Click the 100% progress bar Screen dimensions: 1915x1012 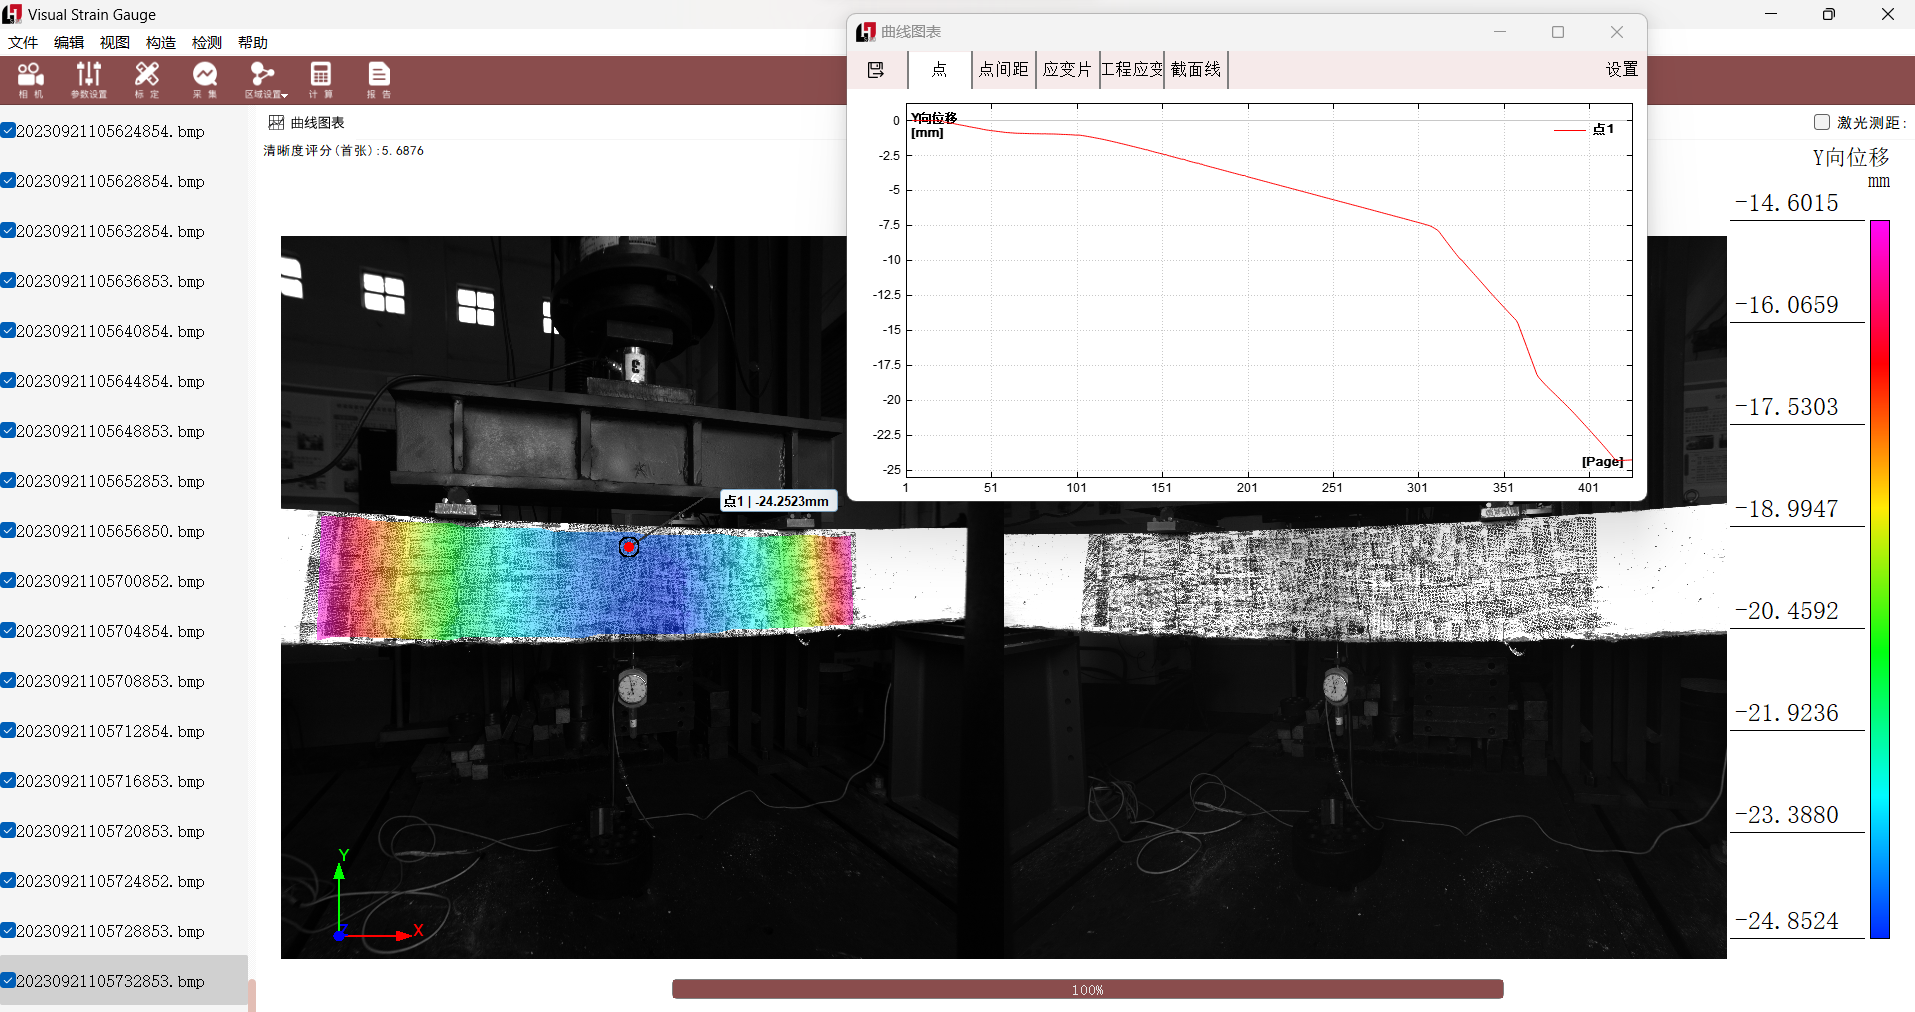click(1088, 989)
